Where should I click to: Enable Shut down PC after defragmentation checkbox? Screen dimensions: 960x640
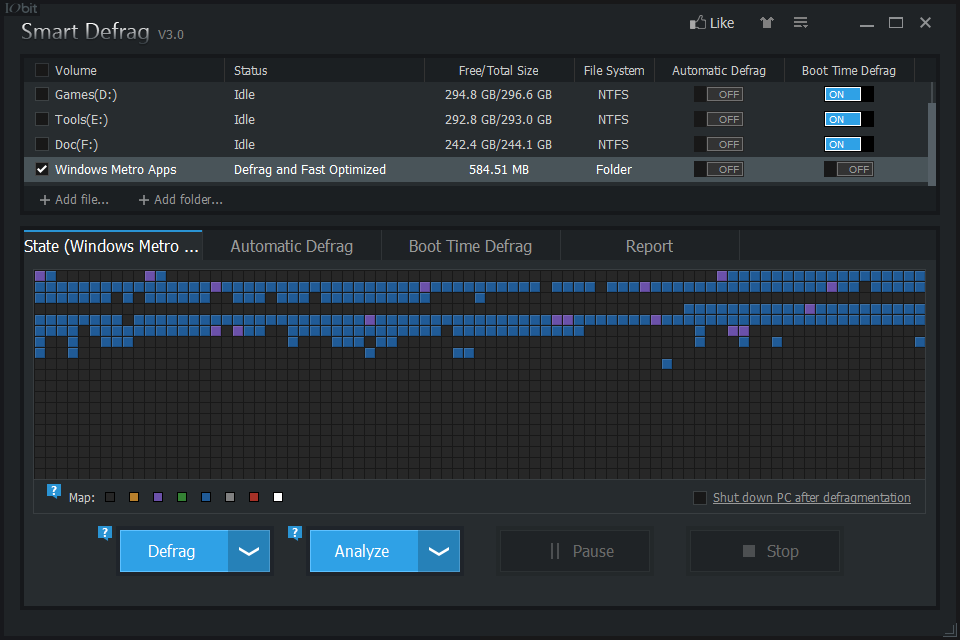pos(700,498)
